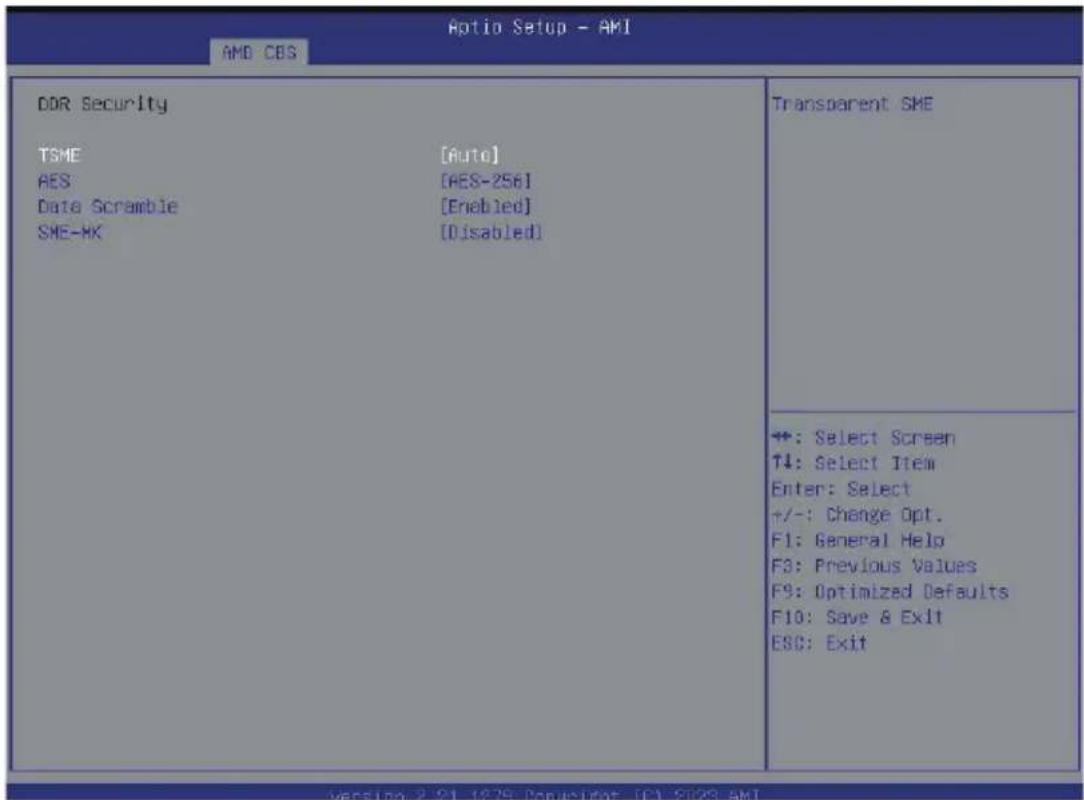Click the Enter: Select key hint

tap(841, 489)
